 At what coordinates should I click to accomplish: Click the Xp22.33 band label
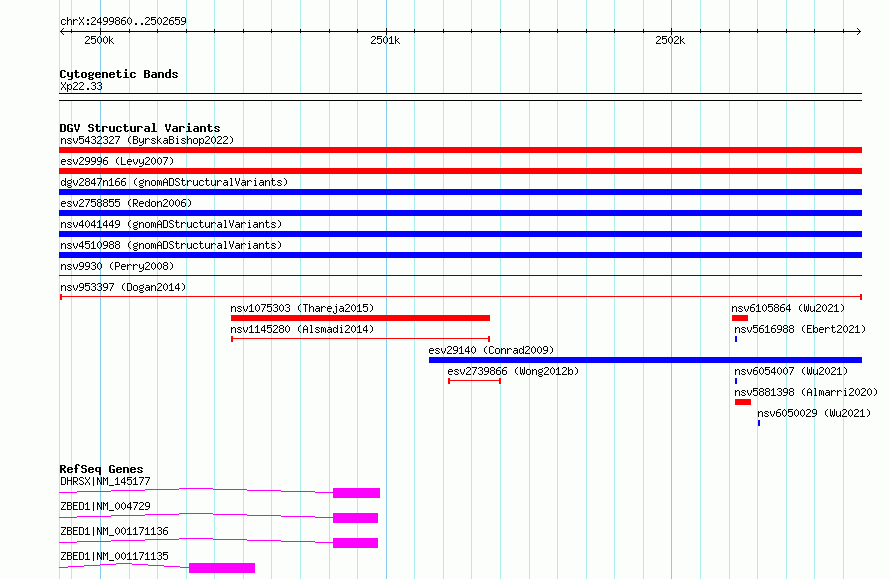tap(81, 86)
